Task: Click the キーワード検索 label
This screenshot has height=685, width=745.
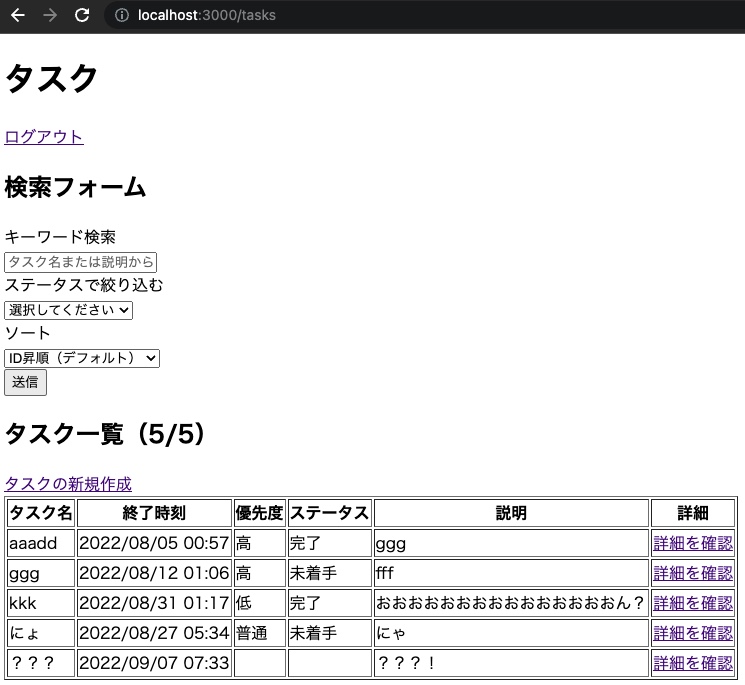Action: pos(60,237)
